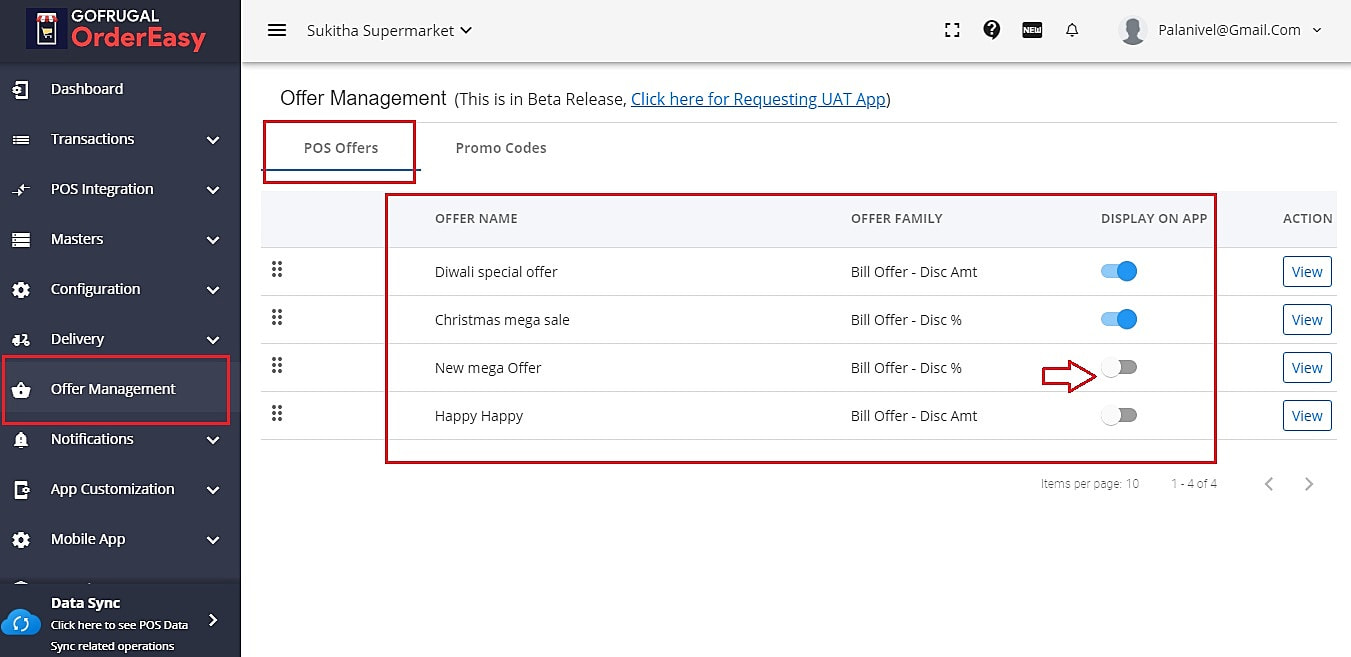Image resolution: width=1351 pixels, height=657 pixels.
Task: Click the user profile avatar icon
Action: (1133, 31)
